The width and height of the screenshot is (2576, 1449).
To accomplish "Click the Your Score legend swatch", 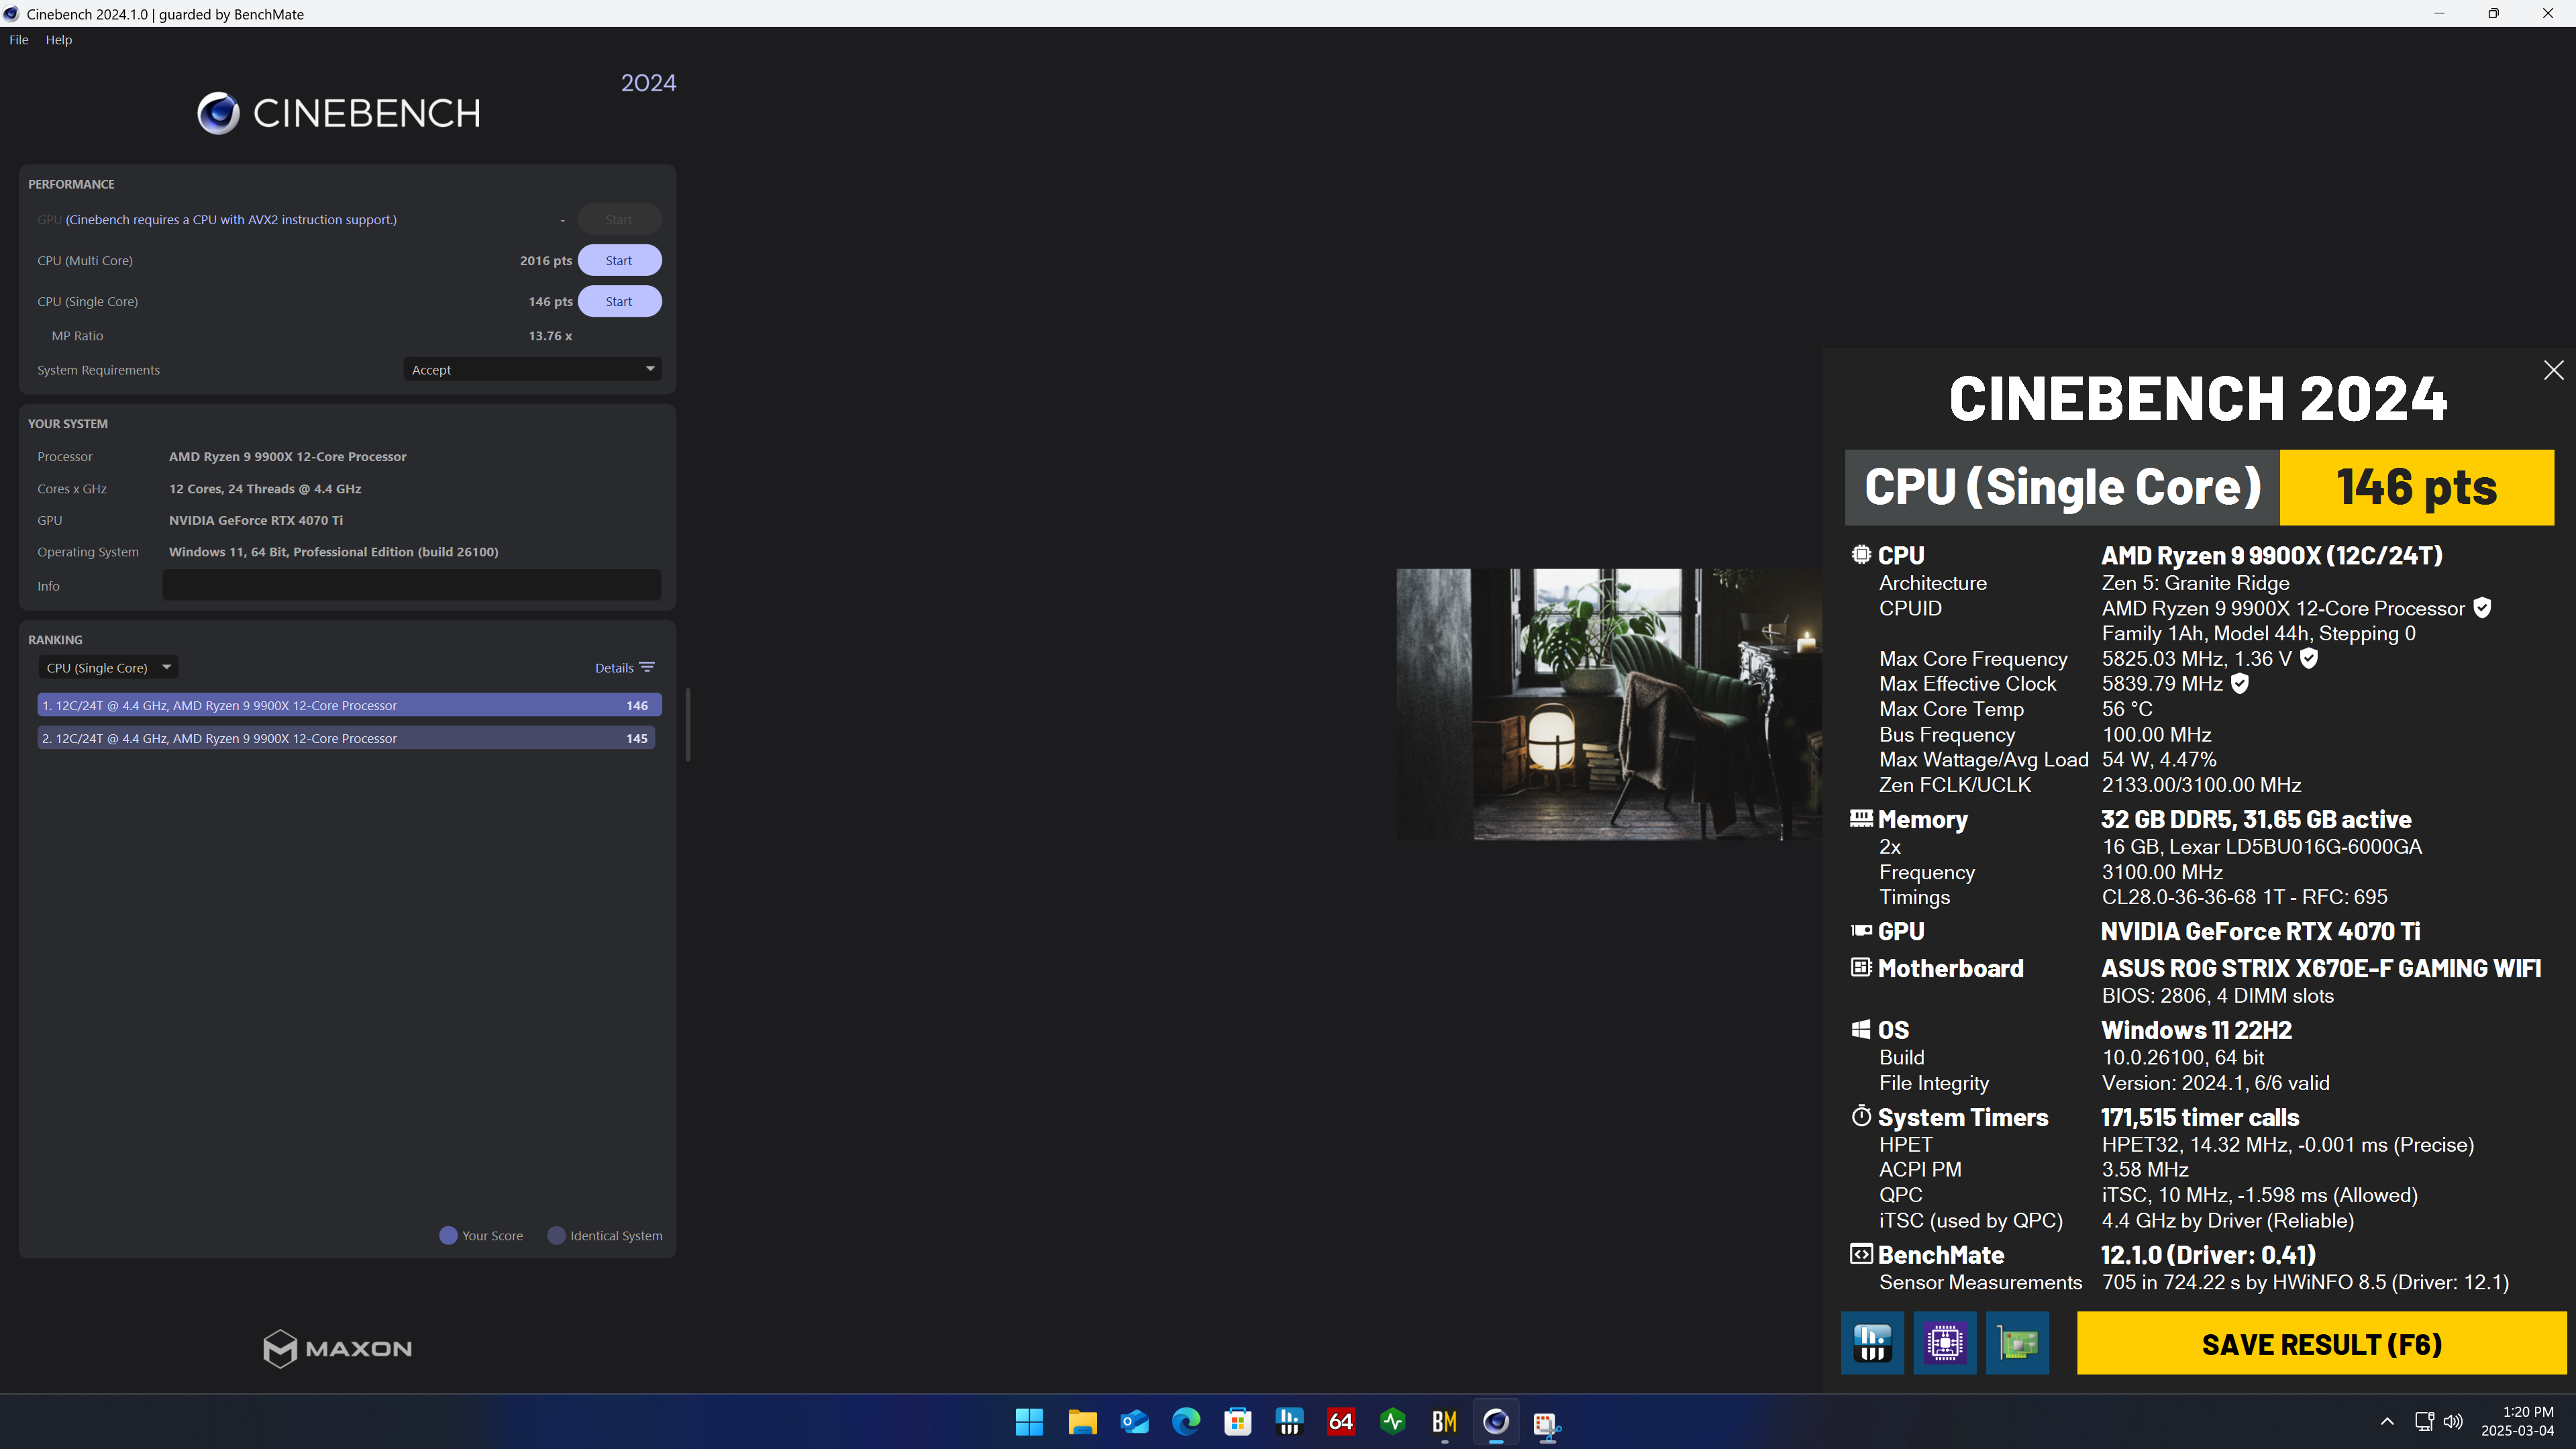I will [448, 1235].
